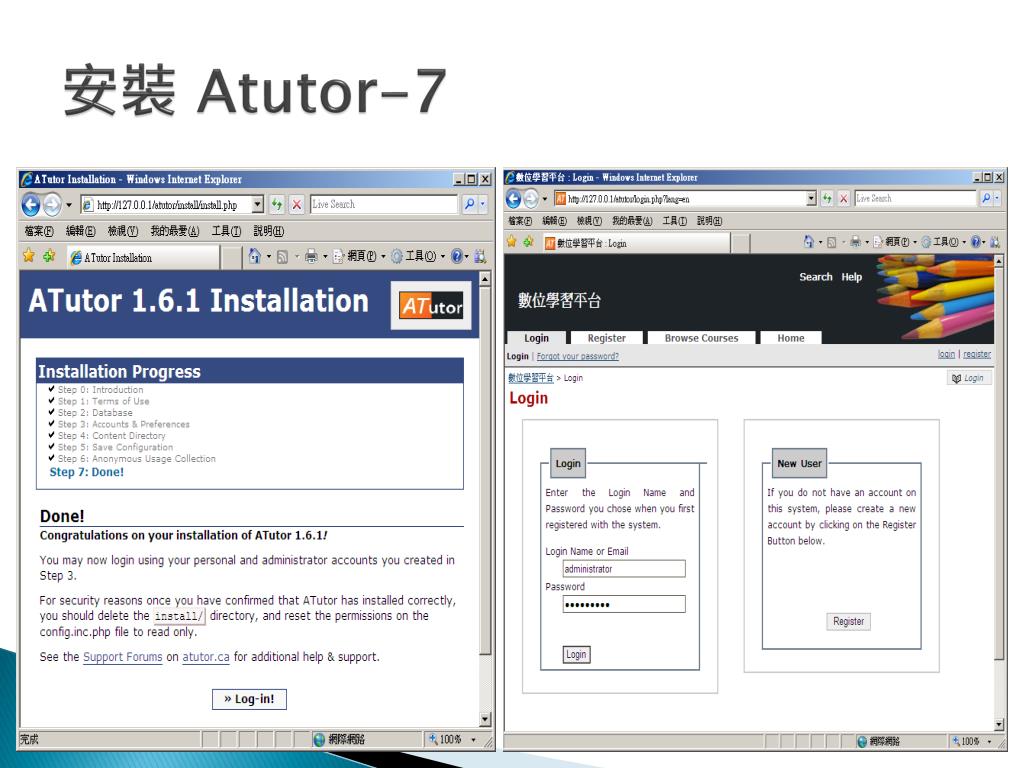Click Home icon in ATutor Installation toolbar

(x=255, y=257)
